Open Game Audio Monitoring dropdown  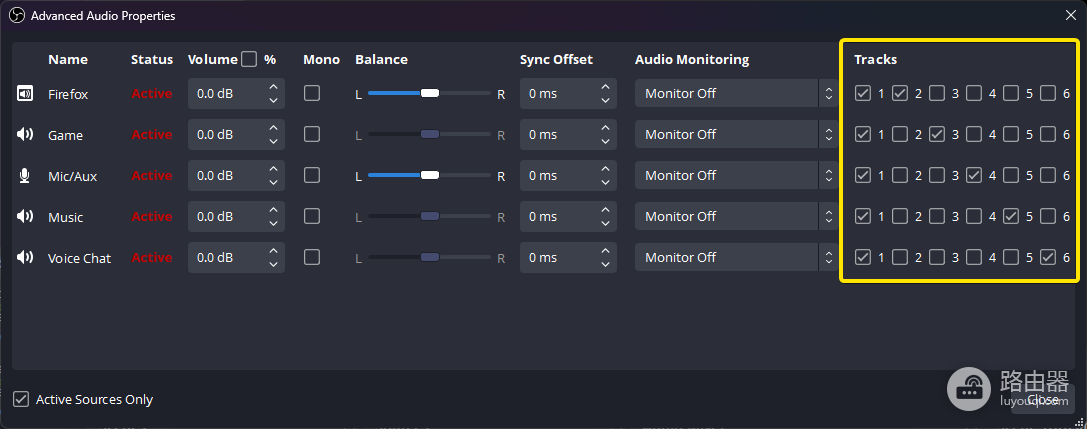click(x=735, y=134)
